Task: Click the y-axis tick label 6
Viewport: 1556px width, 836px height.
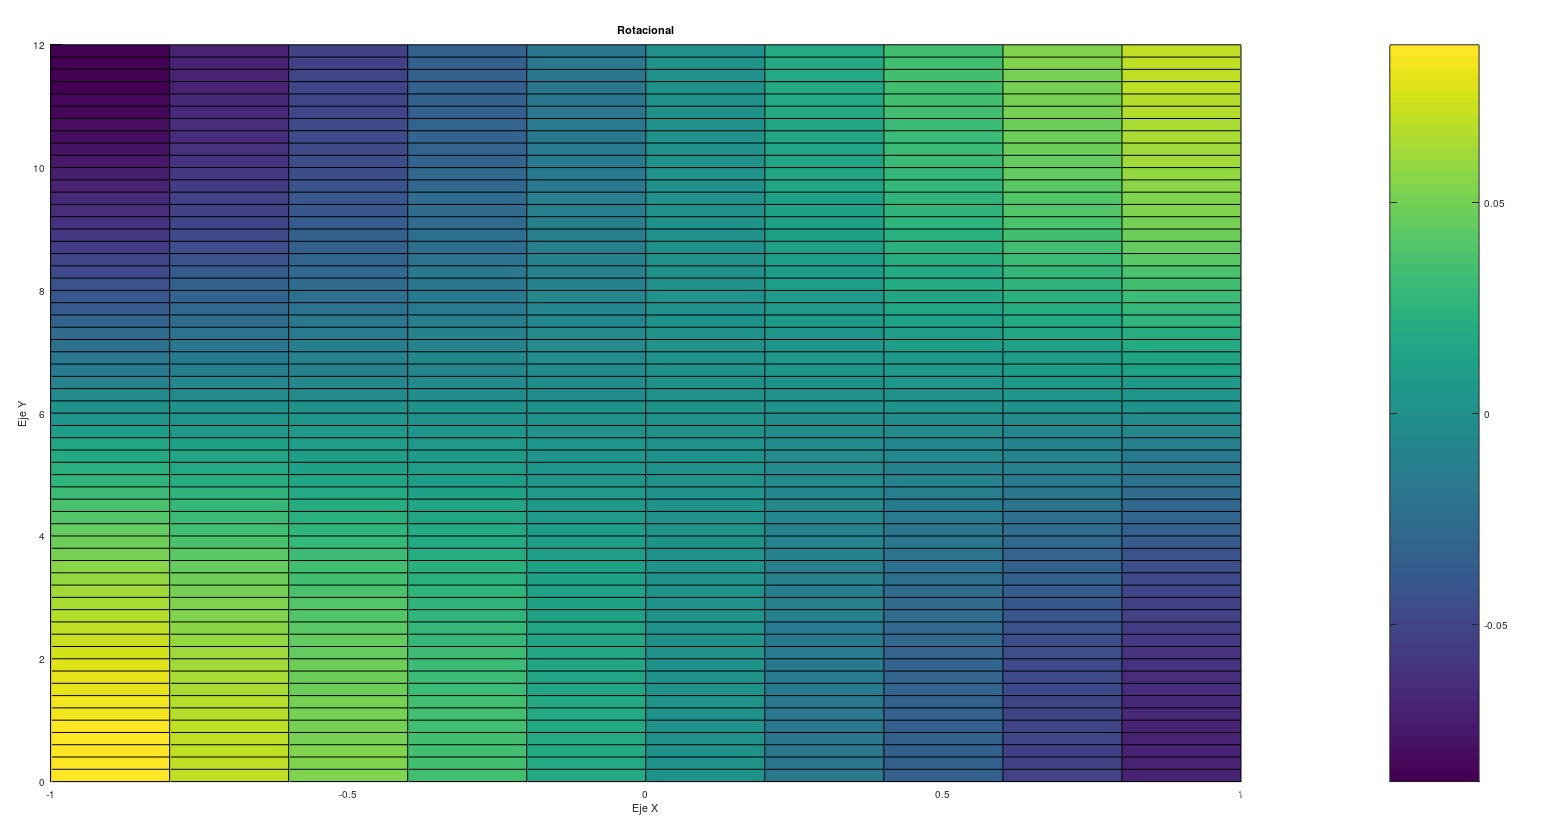Action: pos(41,414)
